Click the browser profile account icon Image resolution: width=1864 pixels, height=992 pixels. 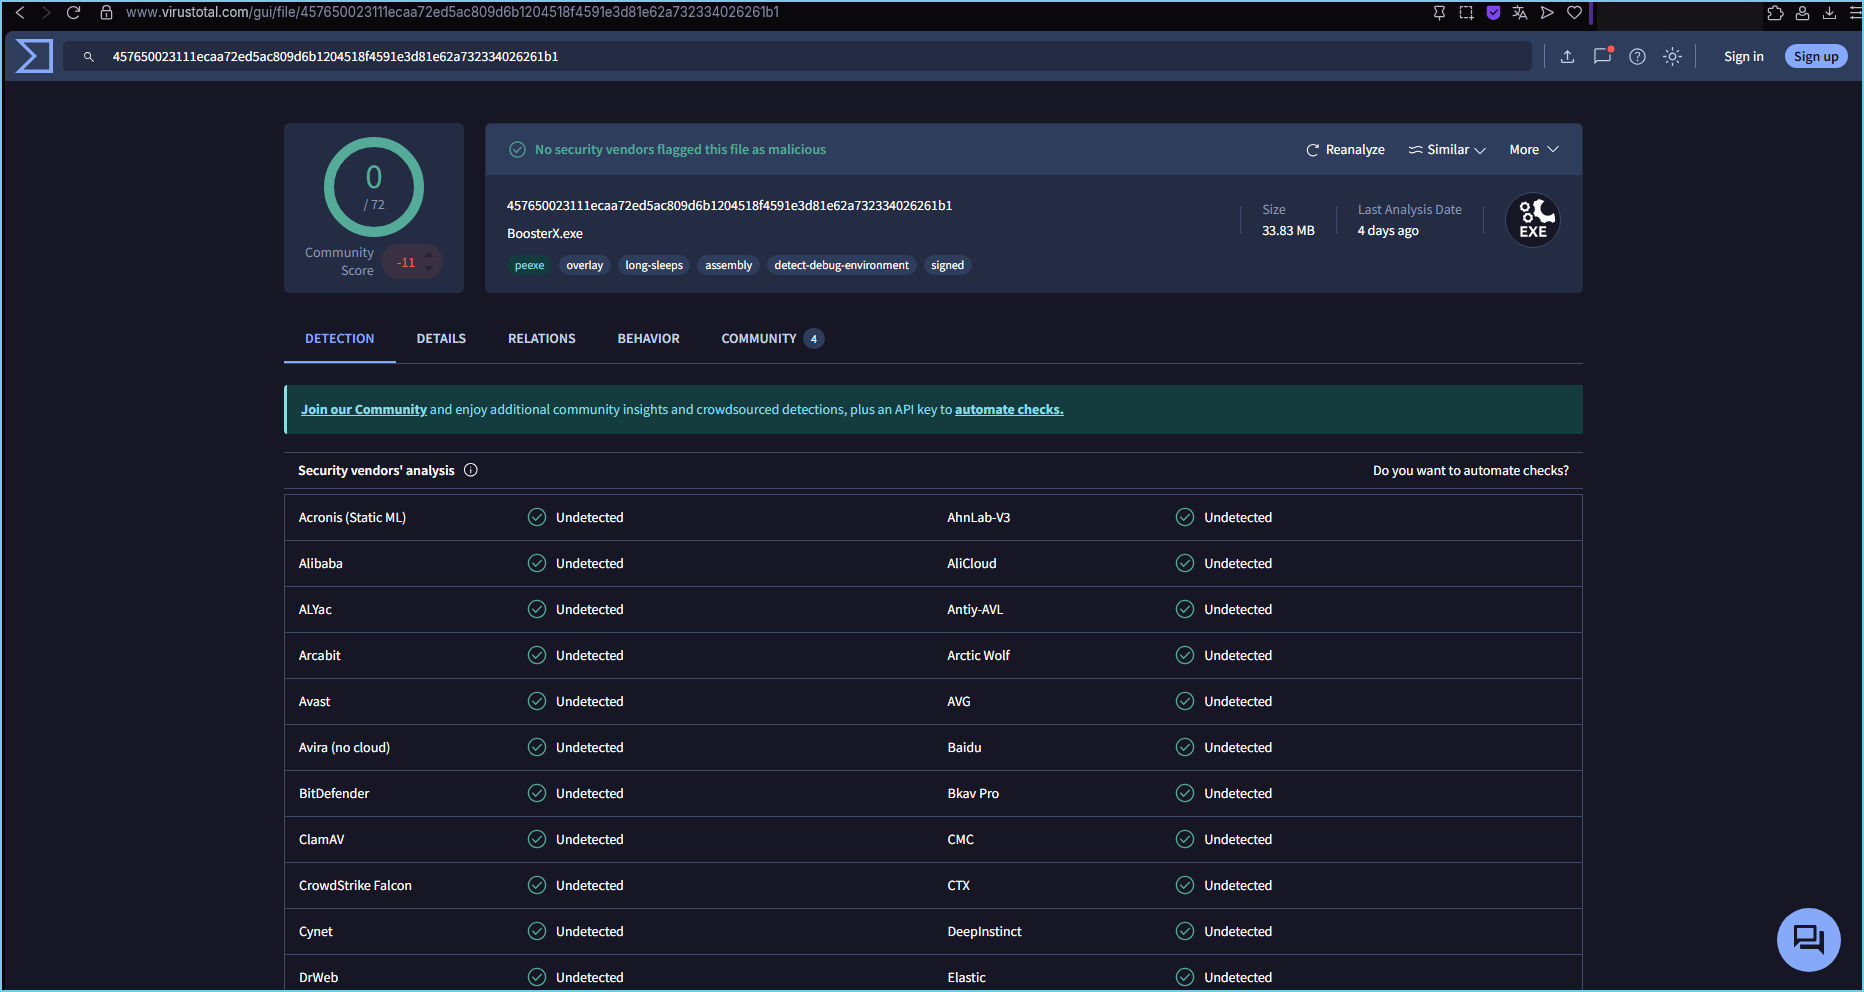tap(1802, 13)
